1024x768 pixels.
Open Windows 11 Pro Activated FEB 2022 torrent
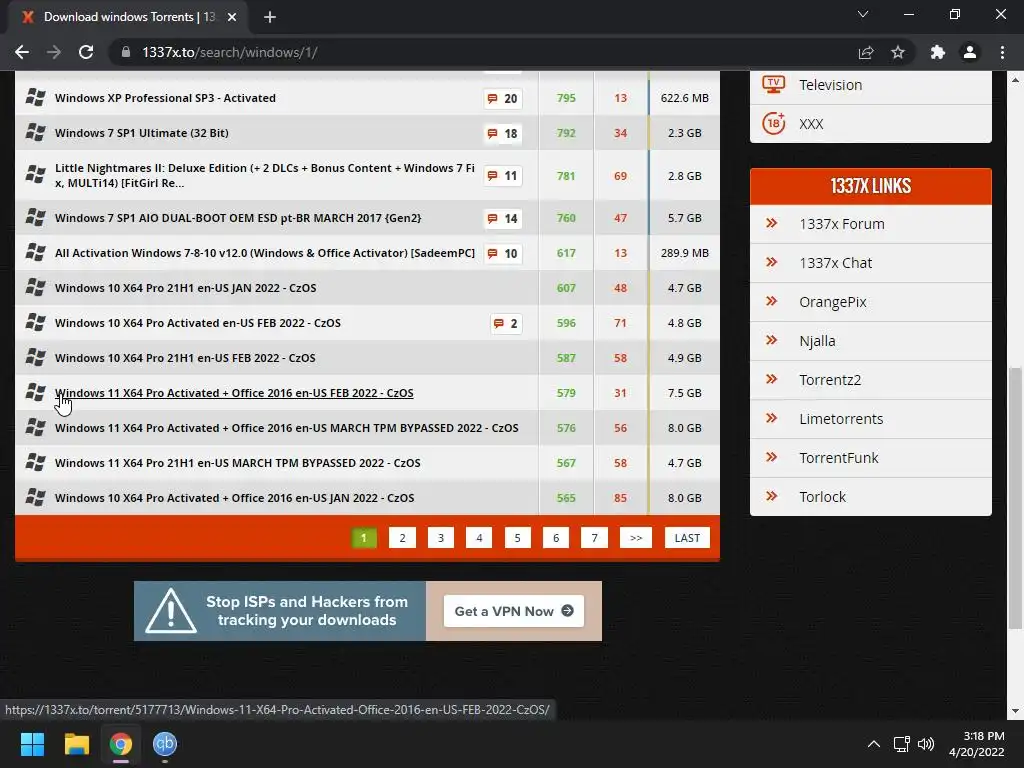pos(234,393)
